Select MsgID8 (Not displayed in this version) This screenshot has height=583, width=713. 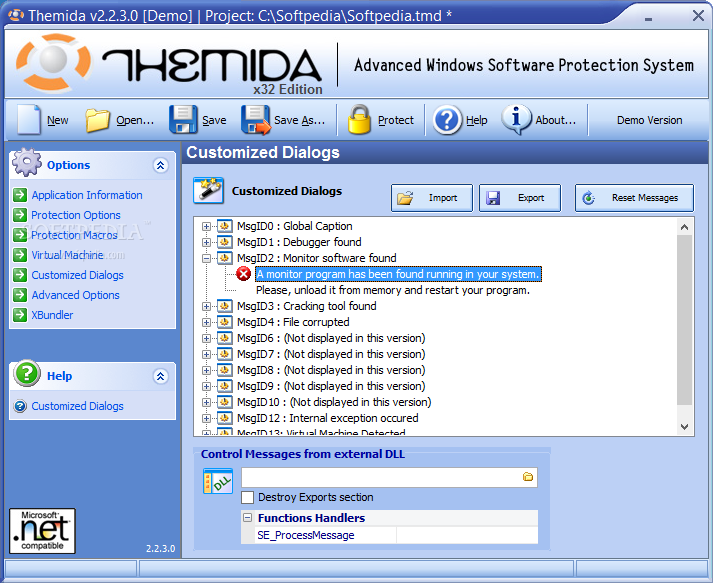331,370
